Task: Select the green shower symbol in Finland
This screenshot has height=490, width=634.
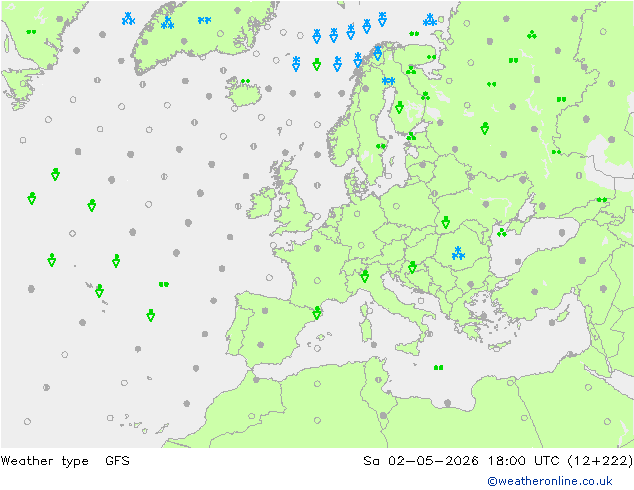Action: (x=399, y=108)
